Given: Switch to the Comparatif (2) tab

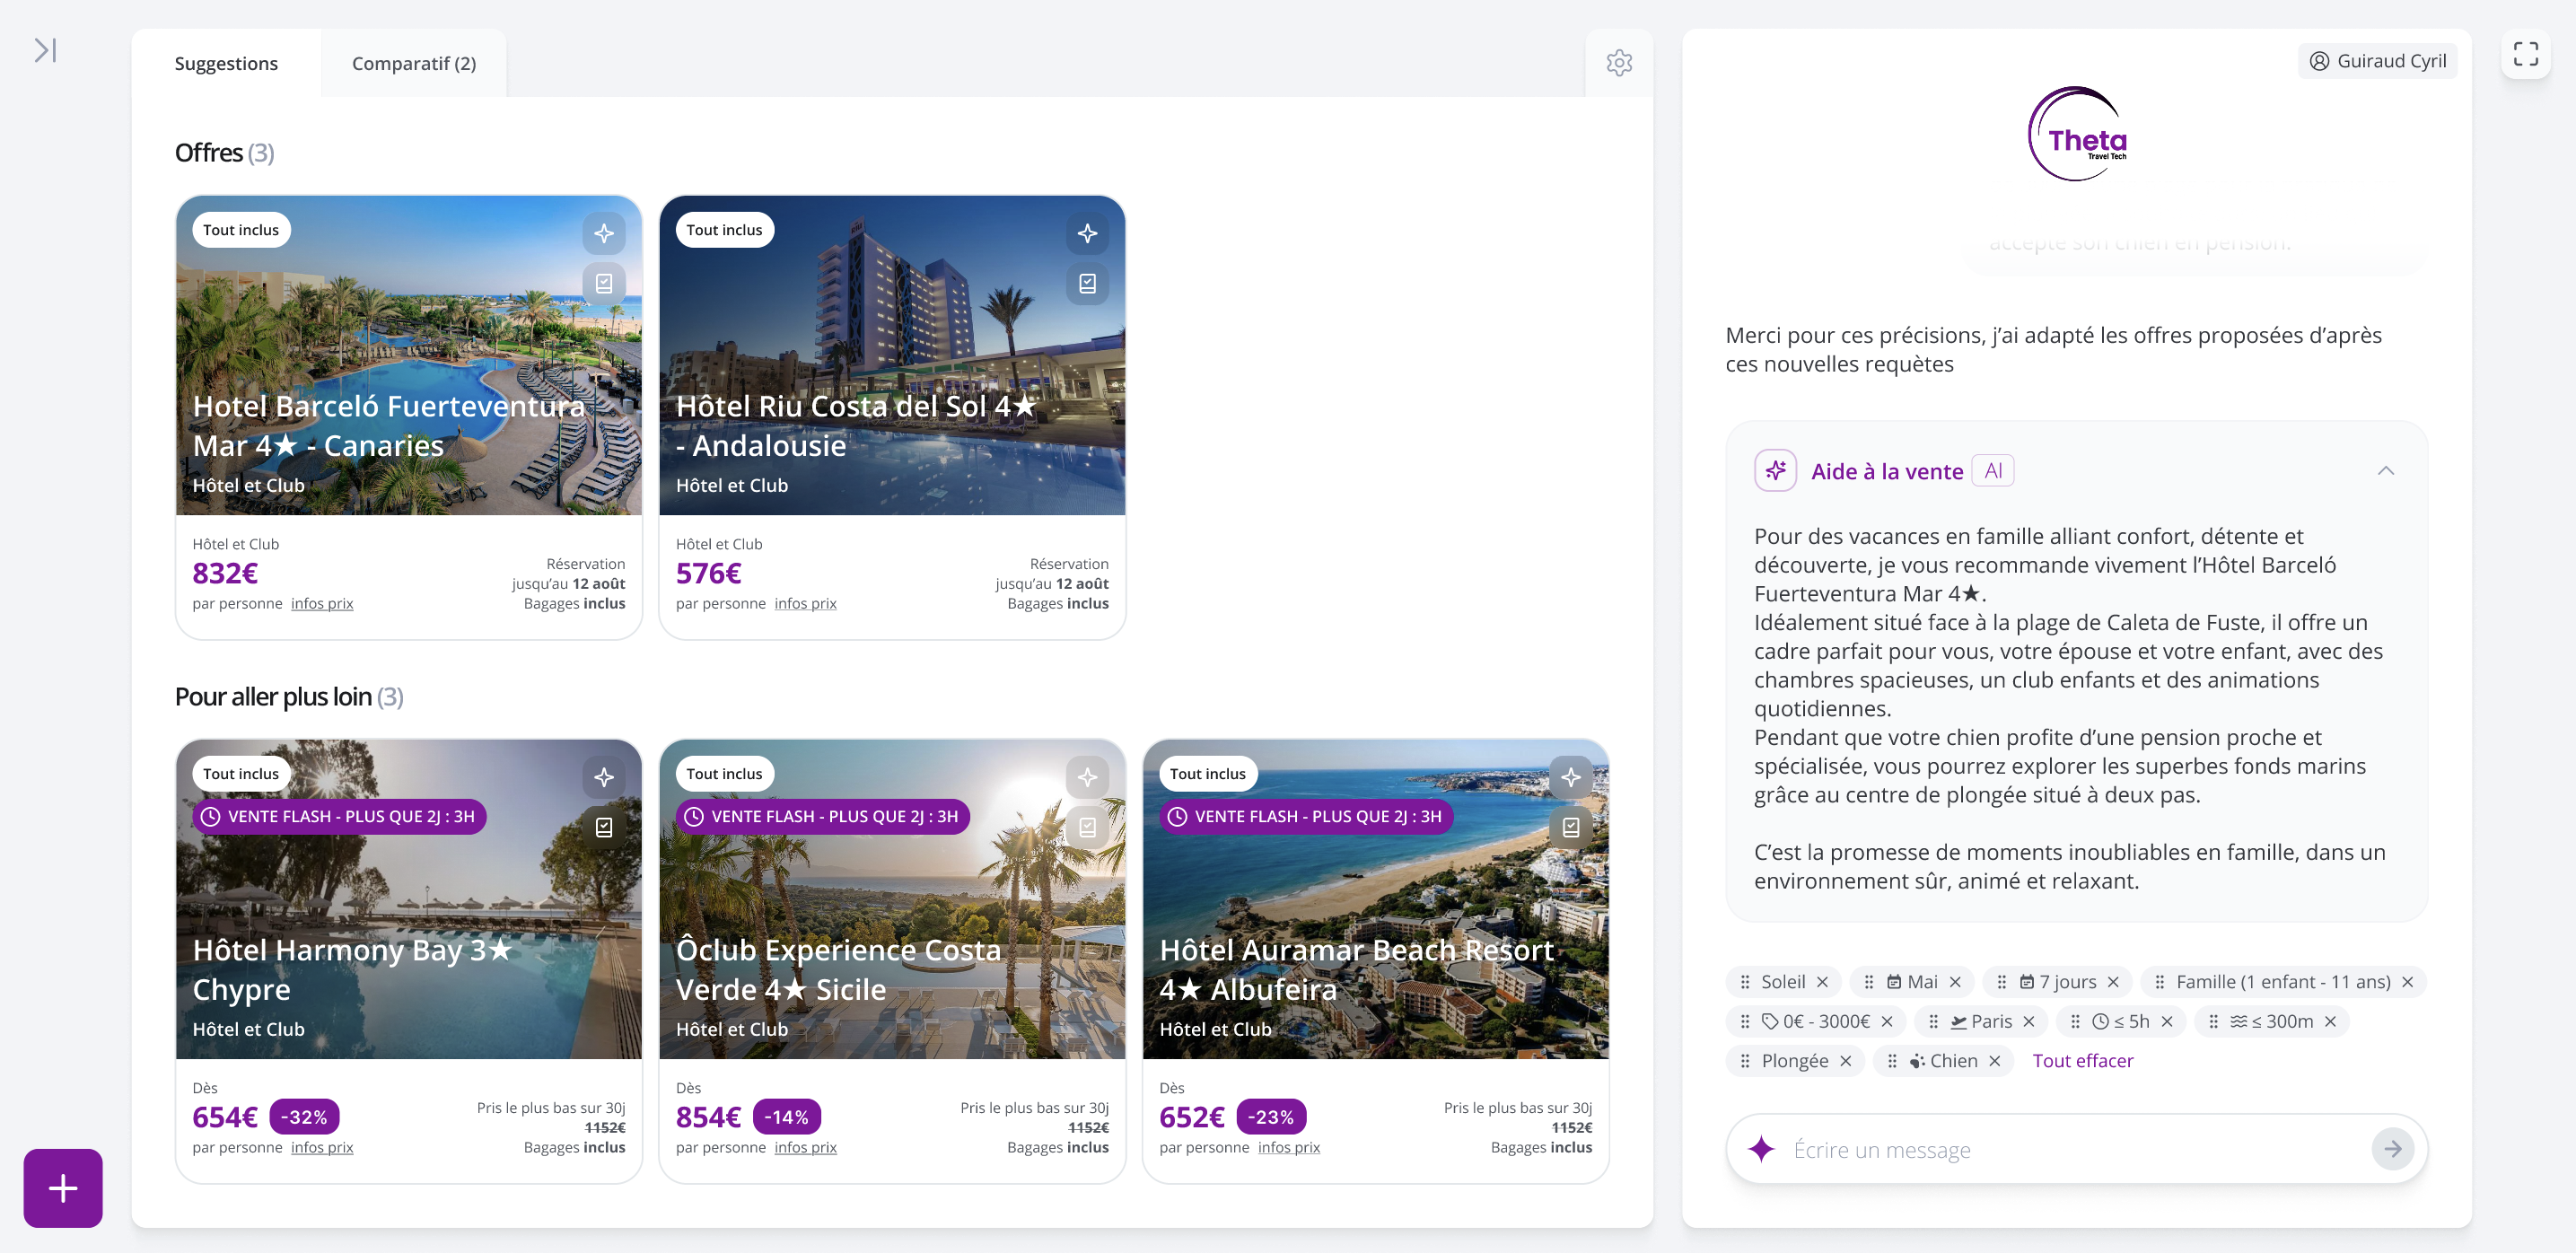Looking at the screenshot, I should click(x=414, y=63).
